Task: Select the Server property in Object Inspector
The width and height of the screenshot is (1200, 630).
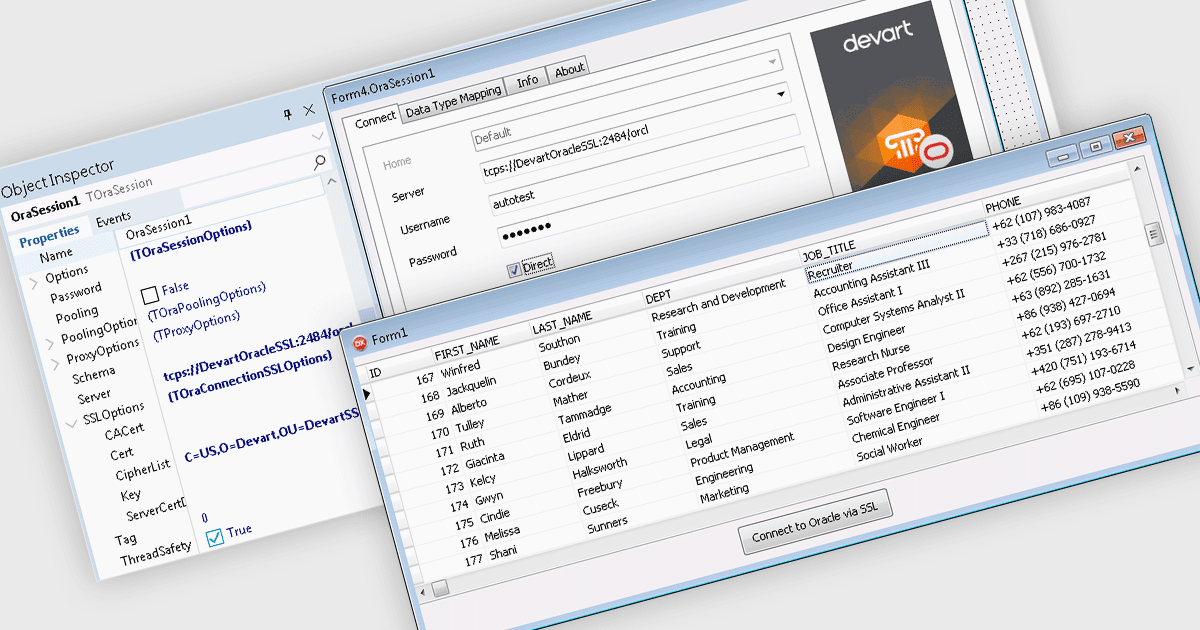Action: point(94,396)
